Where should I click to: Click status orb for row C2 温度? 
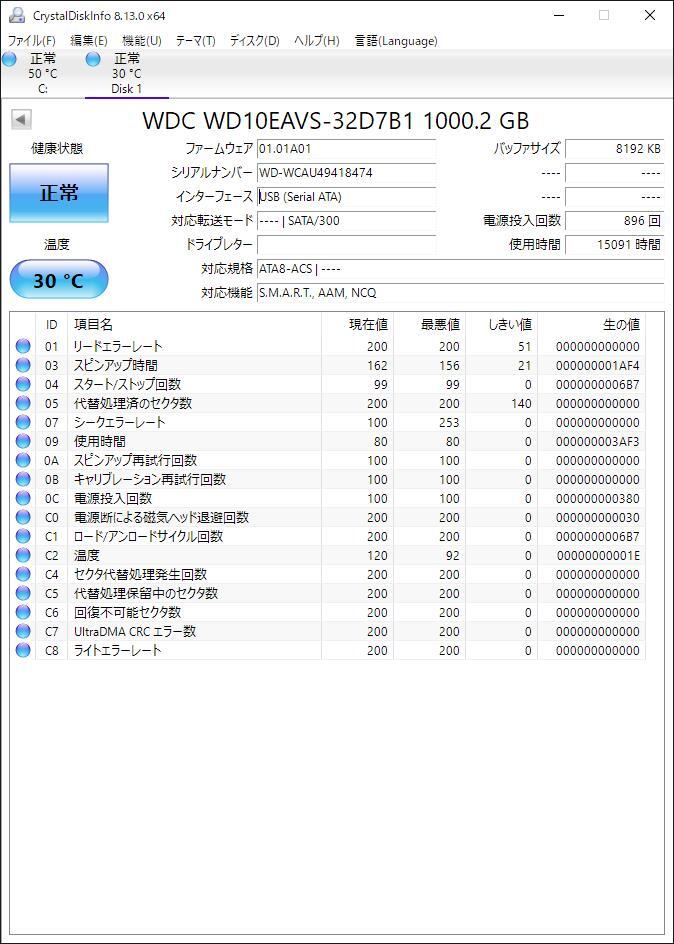click(x=23, y=555)
